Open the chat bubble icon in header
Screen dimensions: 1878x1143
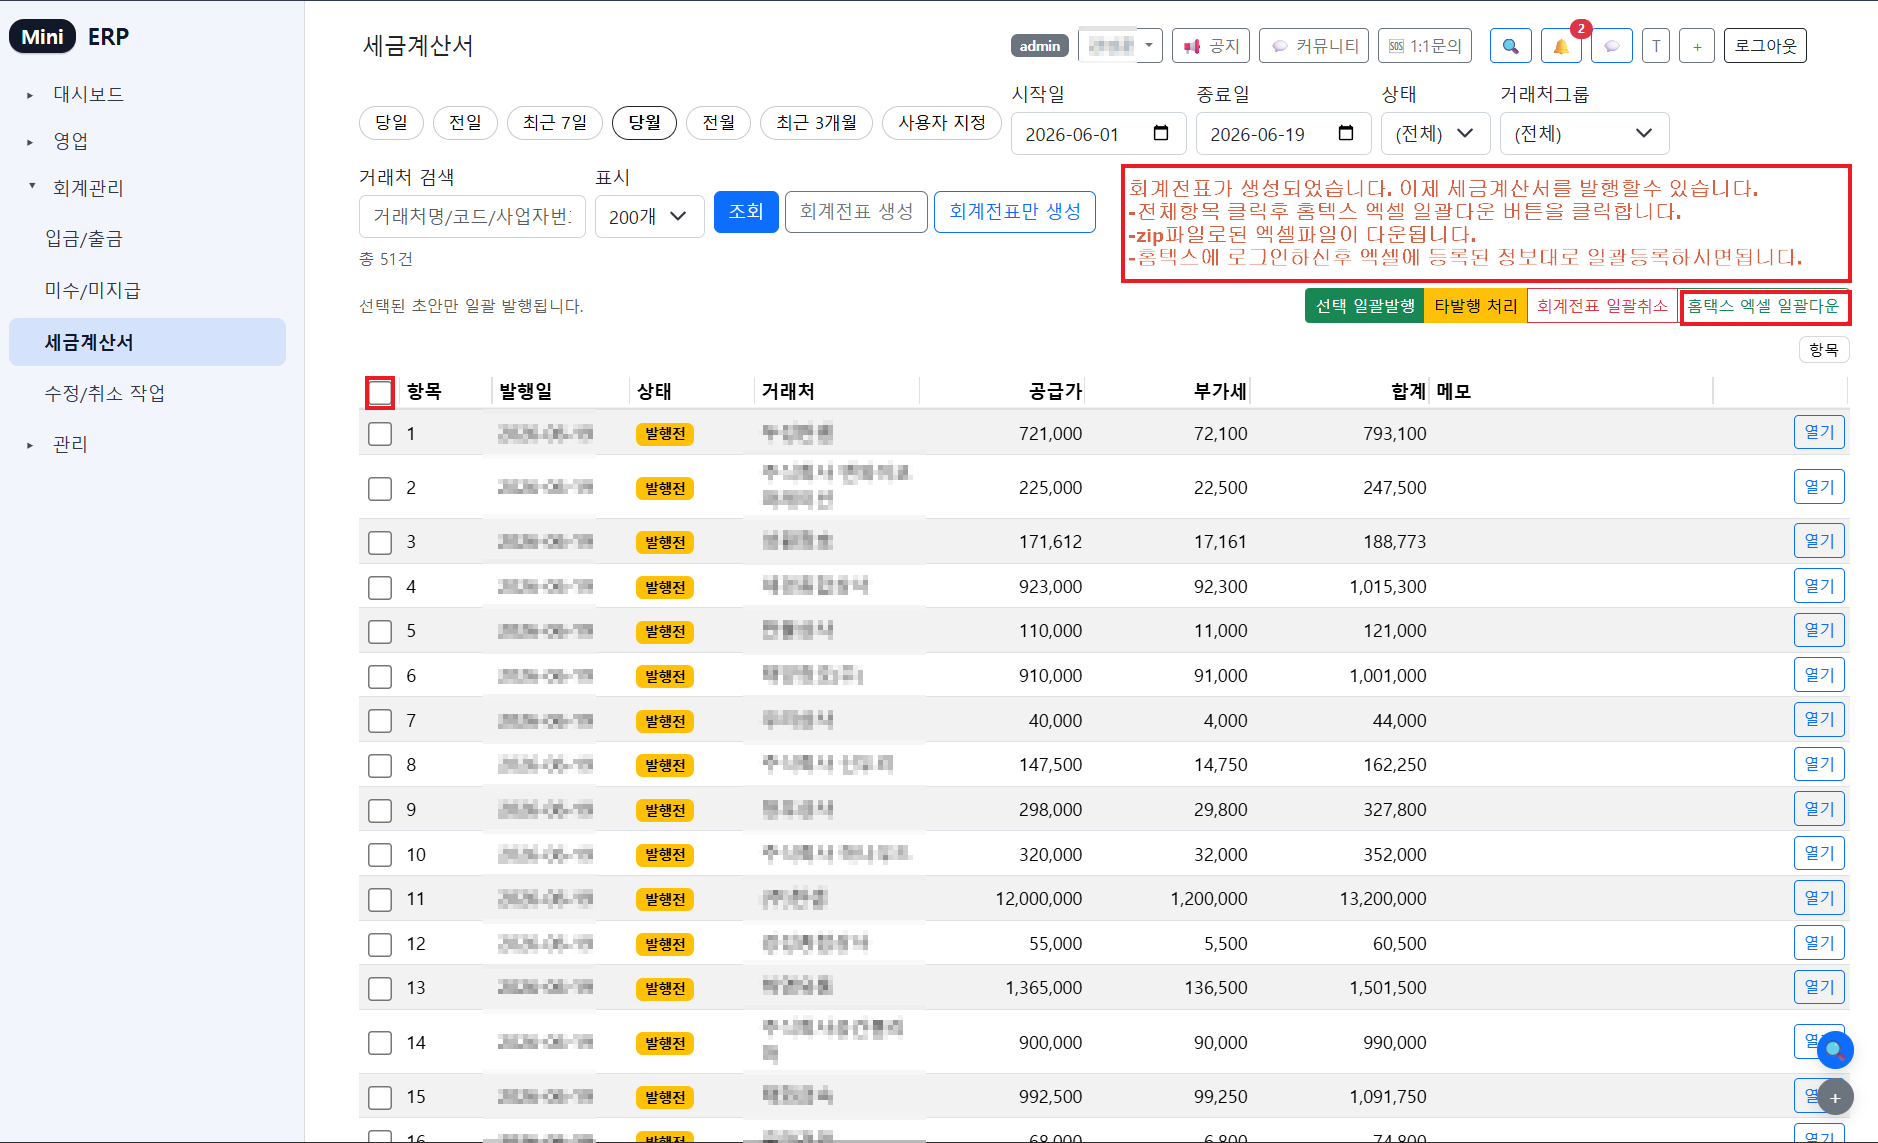pyautogui.click(x=1611, y=46)
